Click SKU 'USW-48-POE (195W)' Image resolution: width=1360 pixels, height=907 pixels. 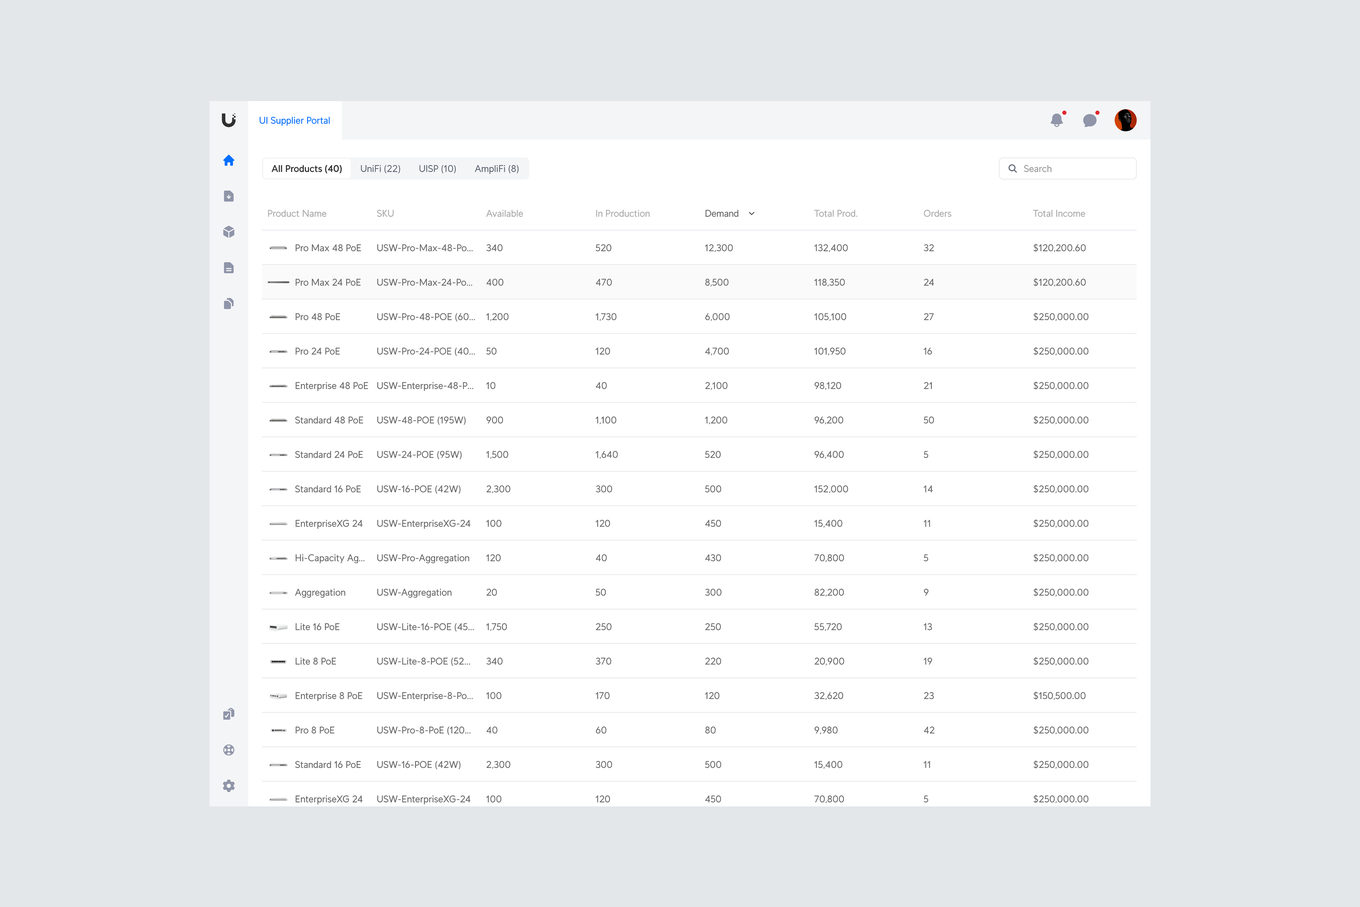point(421,421)
